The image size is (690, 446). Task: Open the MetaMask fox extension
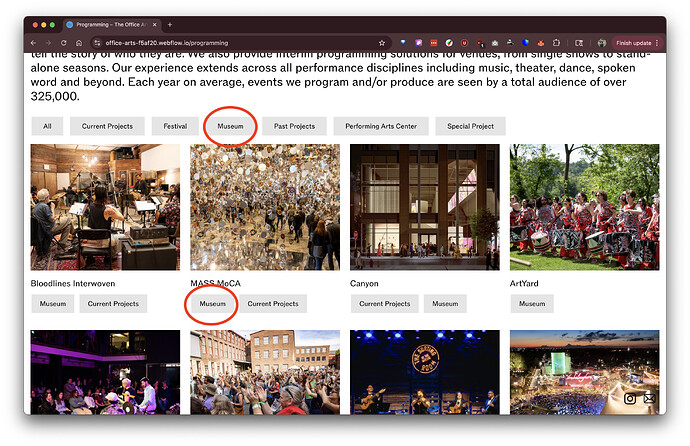pos(541,43)
